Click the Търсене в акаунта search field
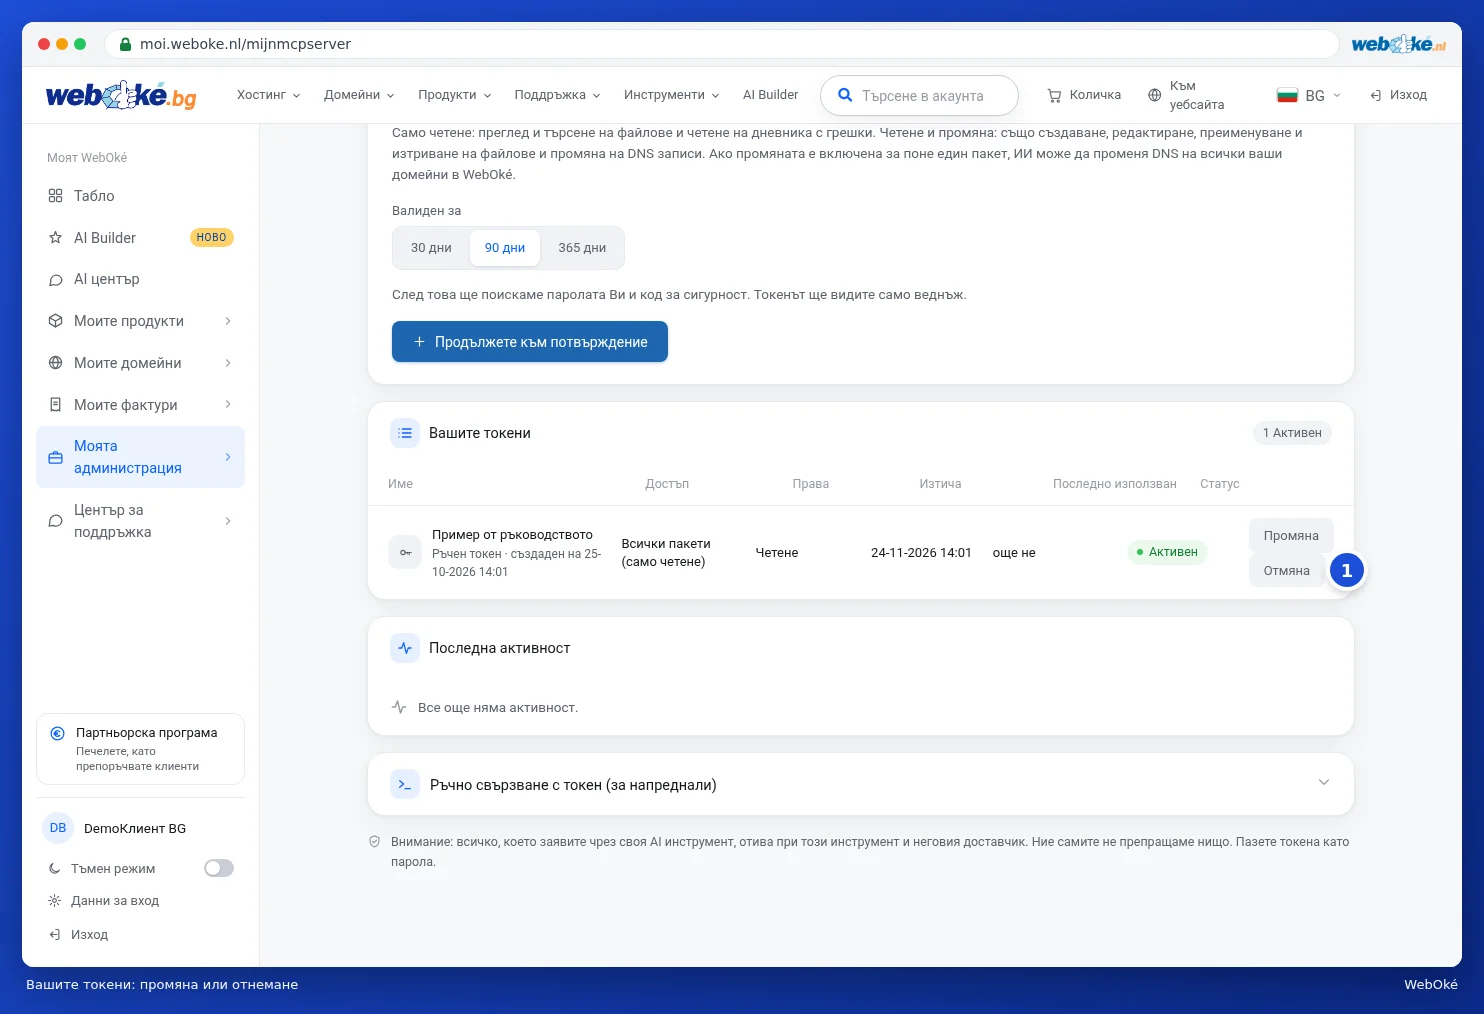Viewport: 1484px width, 1014px height. tap(919, 96)
